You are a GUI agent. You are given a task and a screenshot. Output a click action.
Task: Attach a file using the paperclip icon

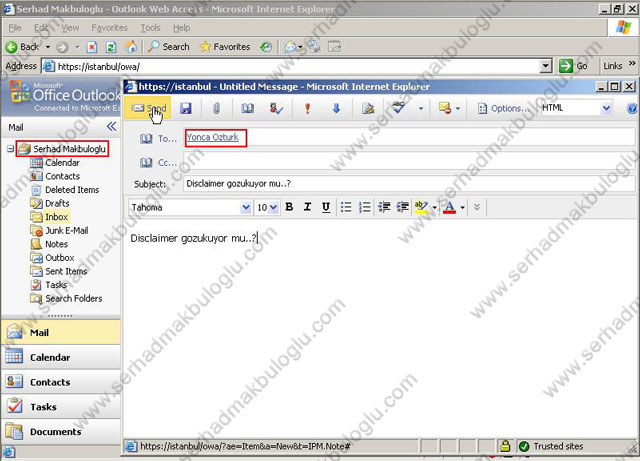tap(216, 108)
